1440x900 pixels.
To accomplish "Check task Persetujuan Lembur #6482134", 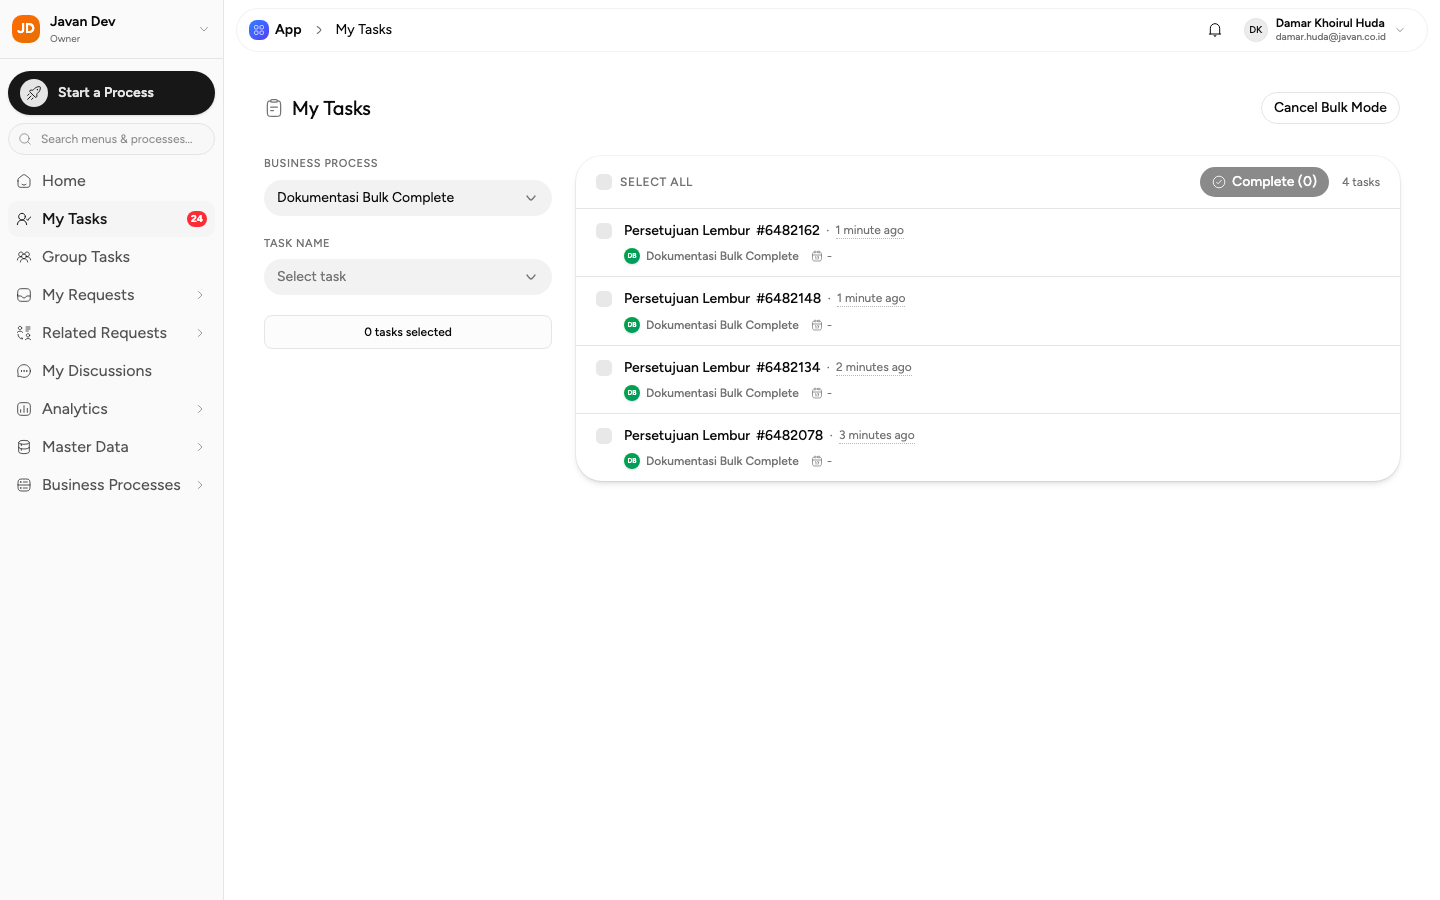I will point(604,368).
